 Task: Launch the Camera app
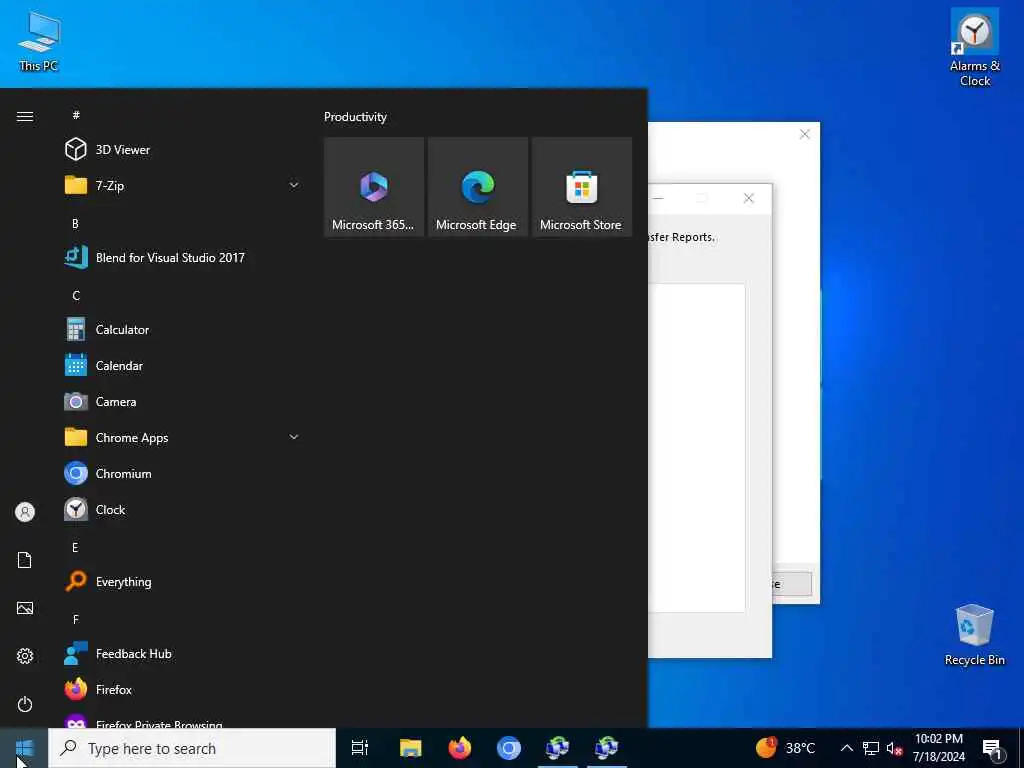[182, 402]
